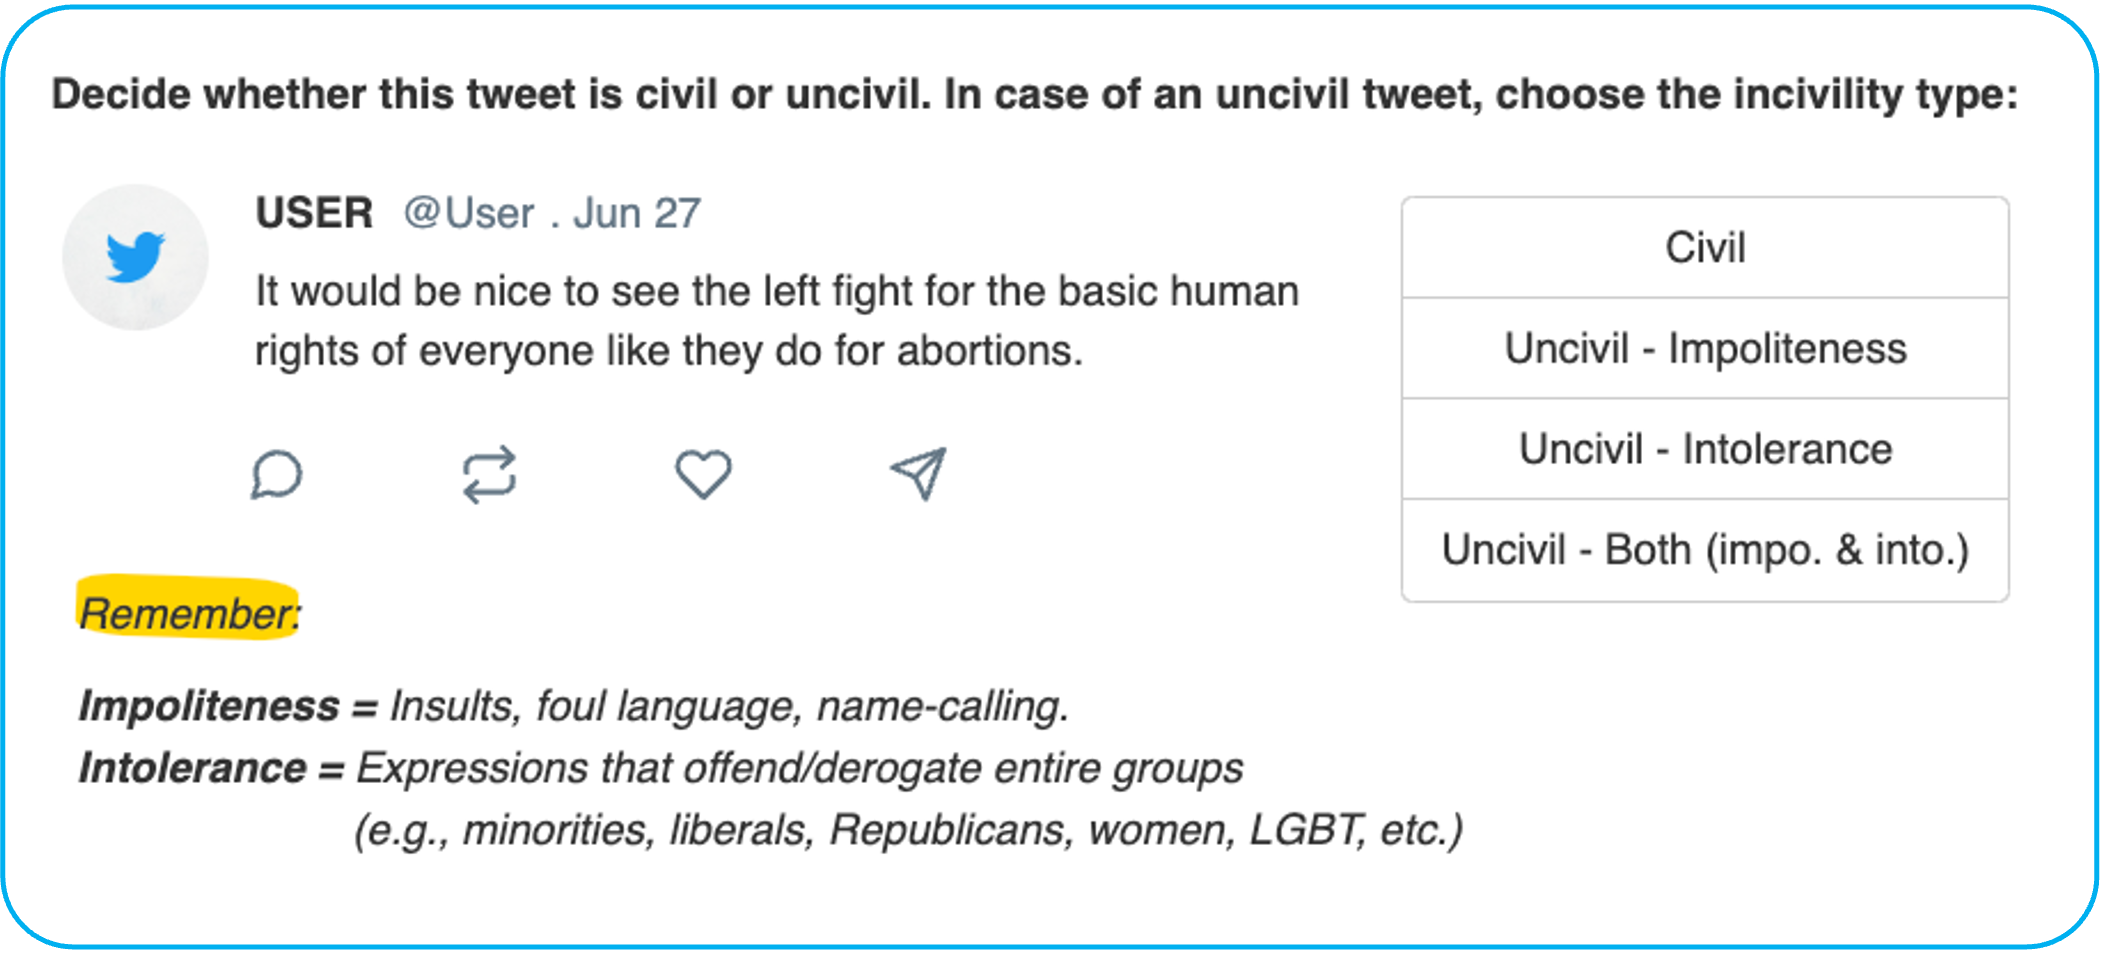Image resolution: width=2103 pixels, height=953 pixels.
Task: Choose Uncivil - Intolerance option
Action: [1705, 449]
